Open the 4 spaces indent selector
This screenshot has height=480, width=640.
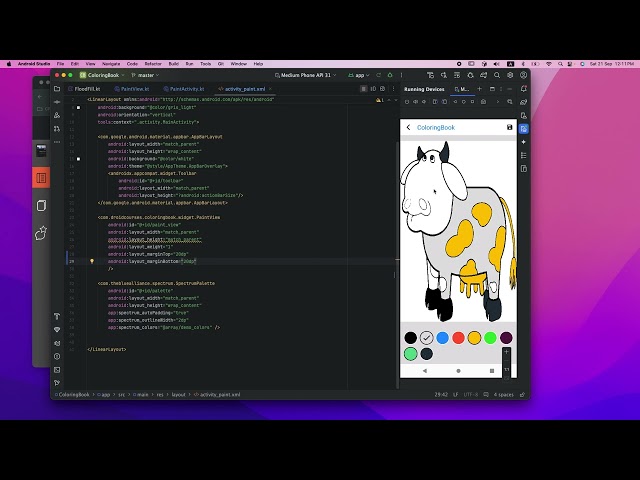(504, 395)
